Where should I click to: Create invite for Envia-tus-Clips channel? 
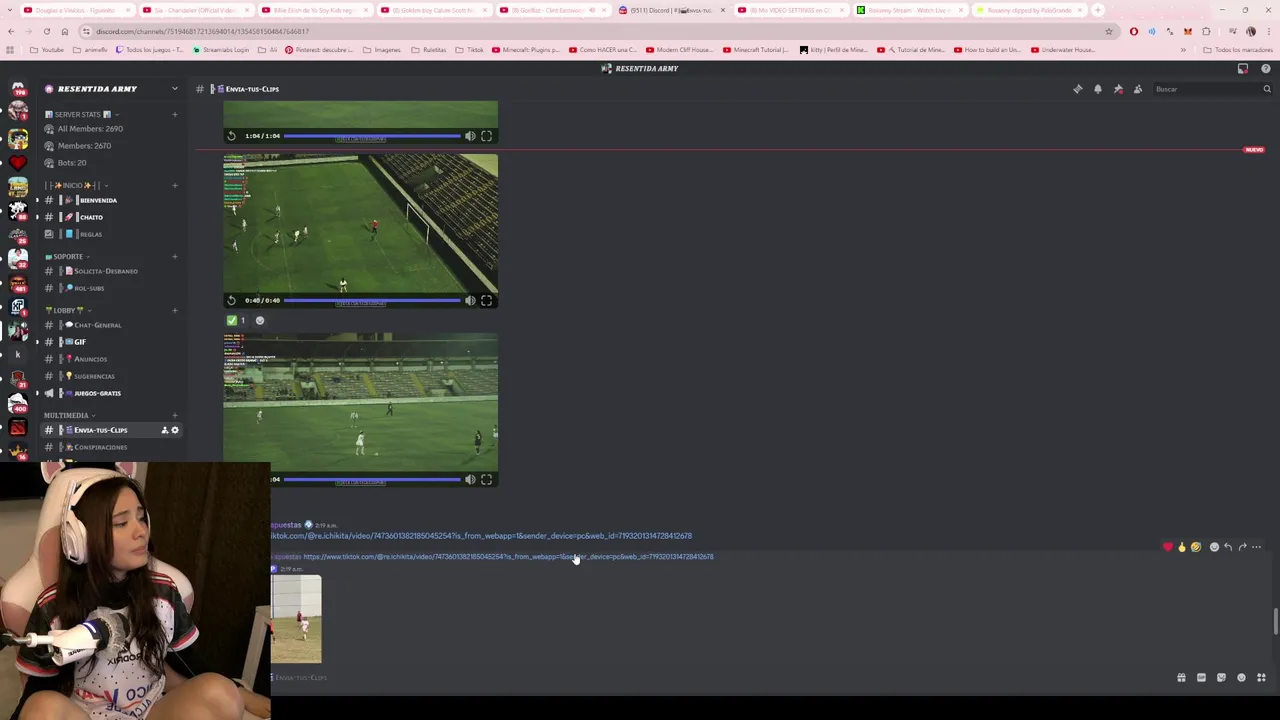click(x=164, y=430)
